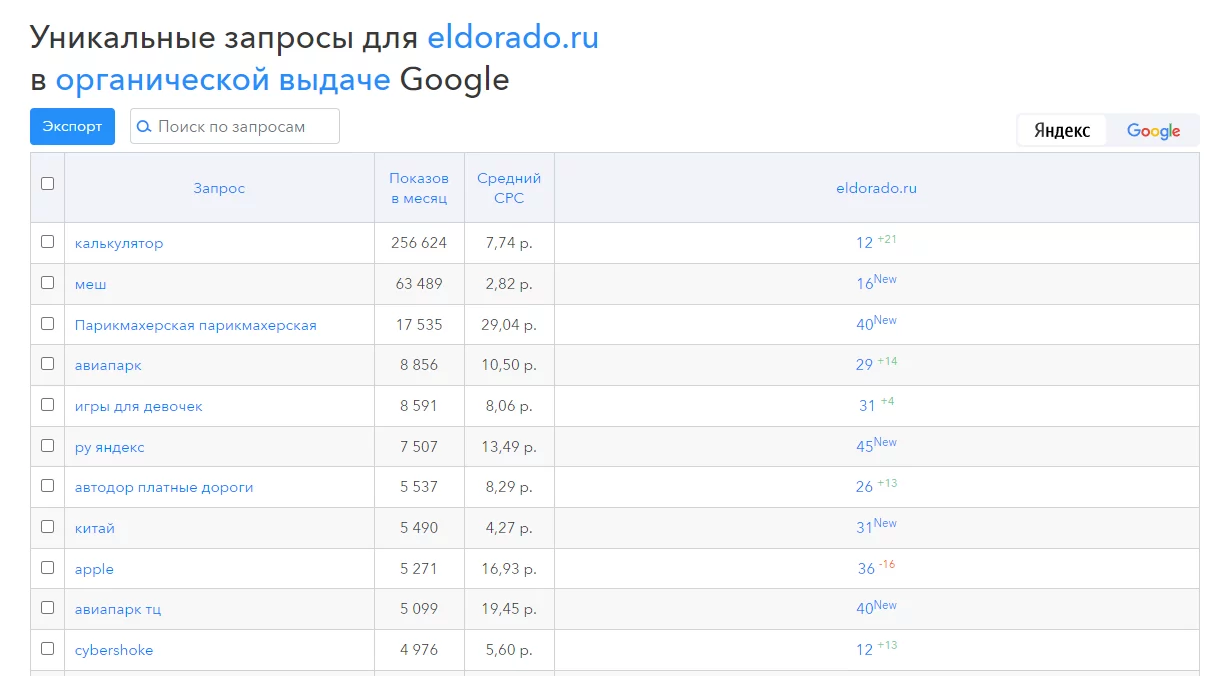The width and height of the screenshot is (1215, 676).
Task: Click position 31 New for китай
Action: pyautogui.click(x=876, y=527)
